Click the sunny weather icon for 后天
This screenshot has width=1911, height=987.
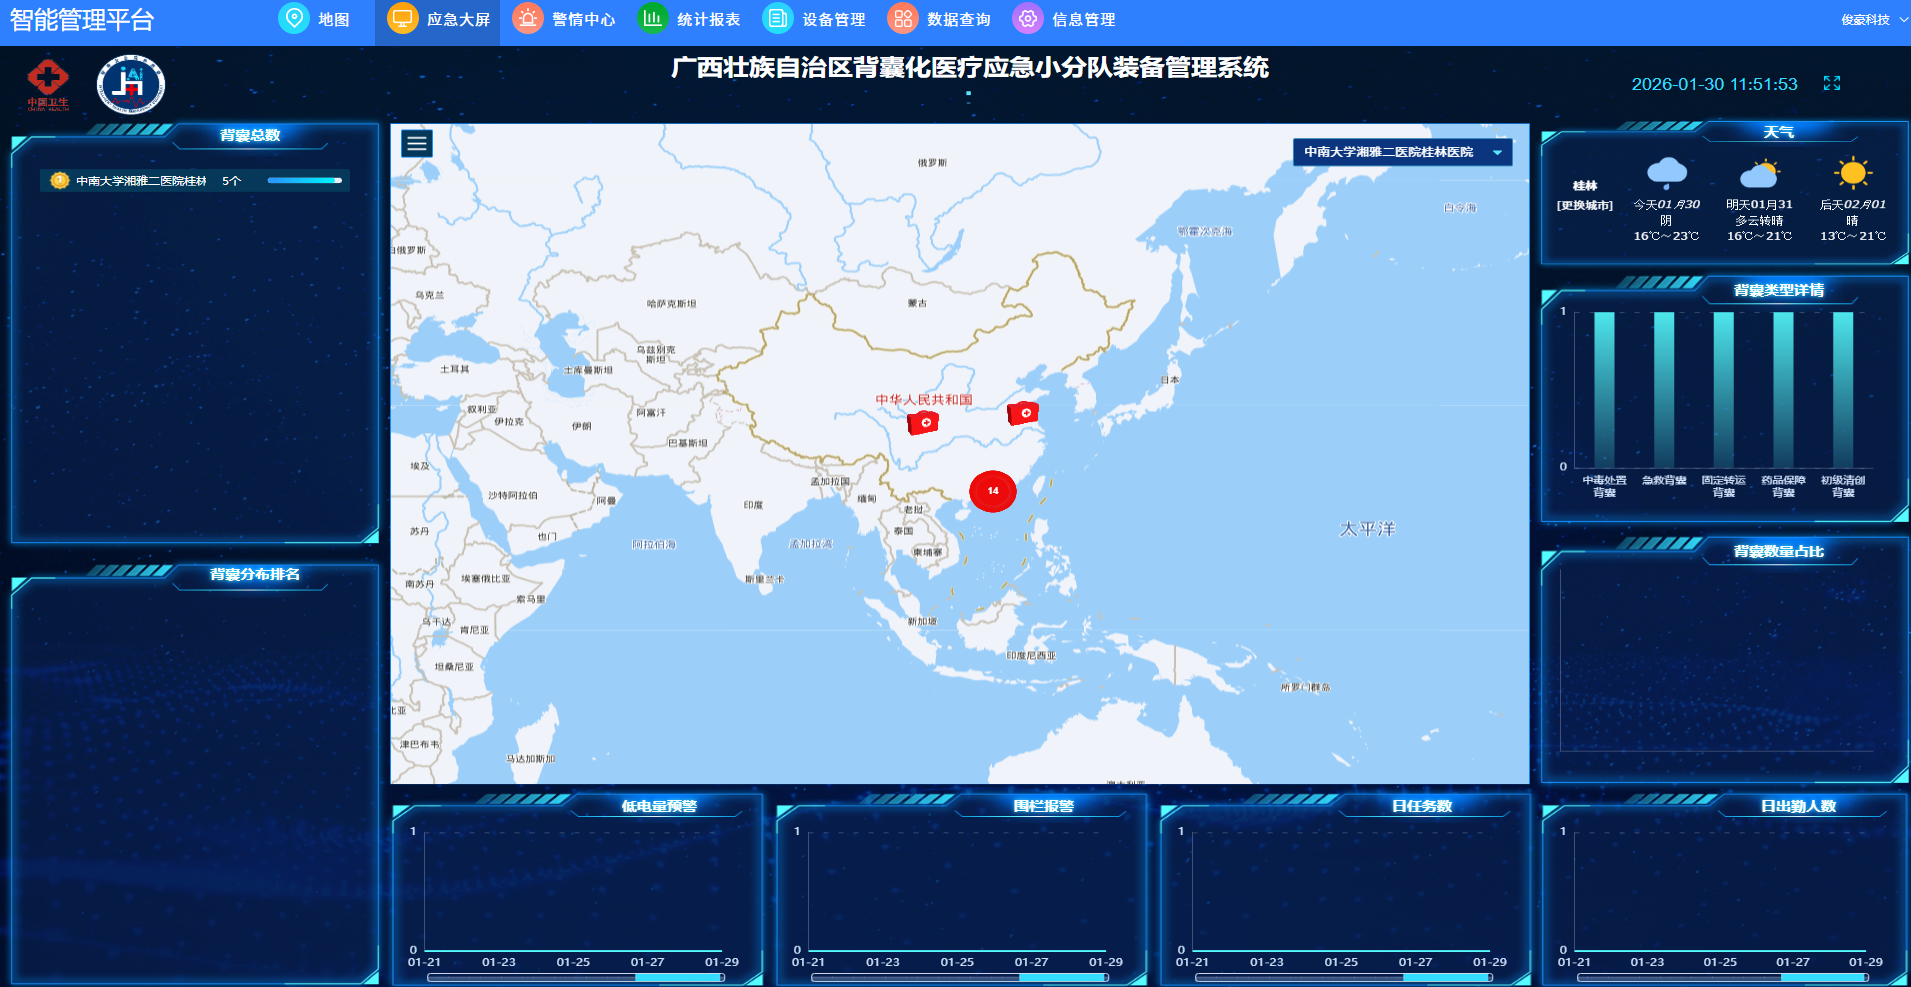tap(1853, 173)
